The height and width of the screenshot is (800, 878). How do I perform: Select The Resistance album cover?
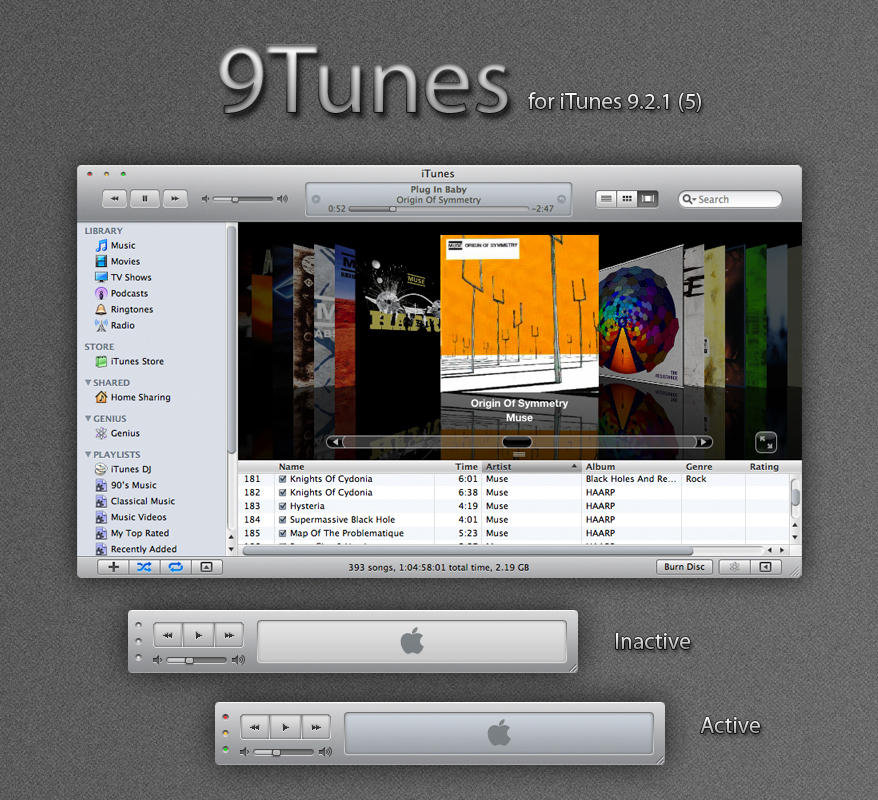click(641, 316)
